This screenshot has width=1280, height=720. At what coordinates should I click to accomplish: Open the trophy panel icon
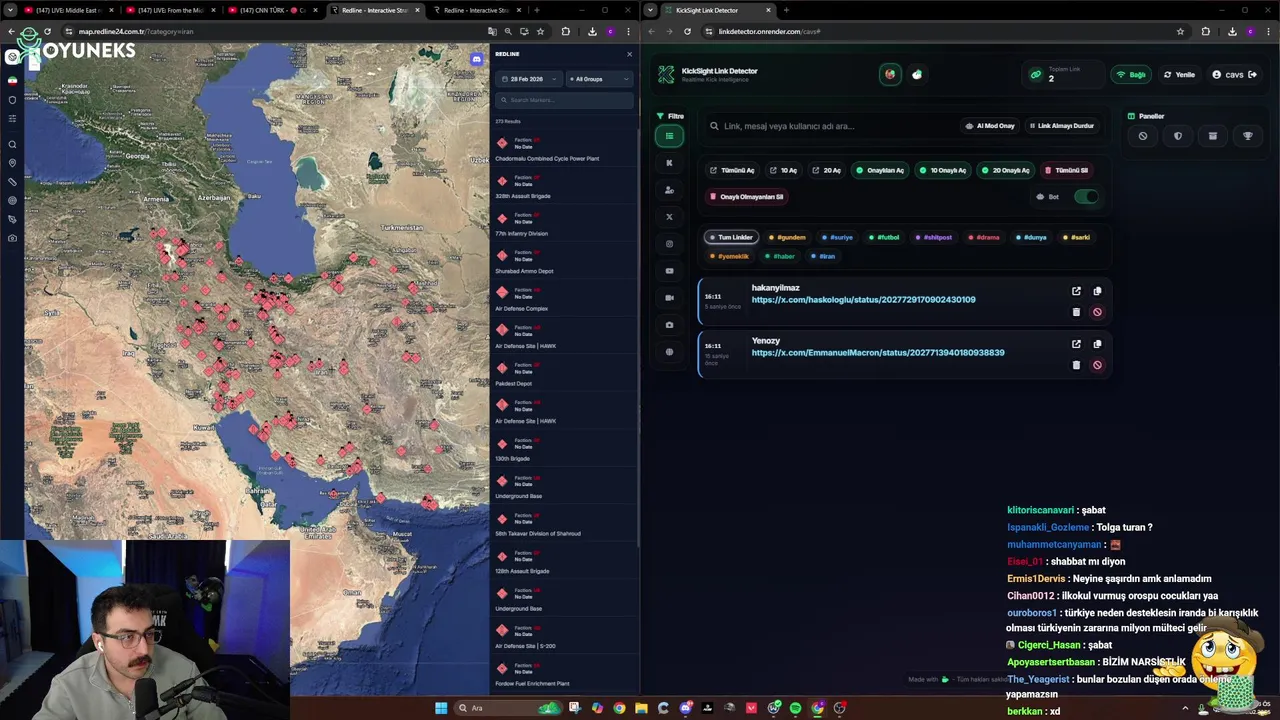1248,136
